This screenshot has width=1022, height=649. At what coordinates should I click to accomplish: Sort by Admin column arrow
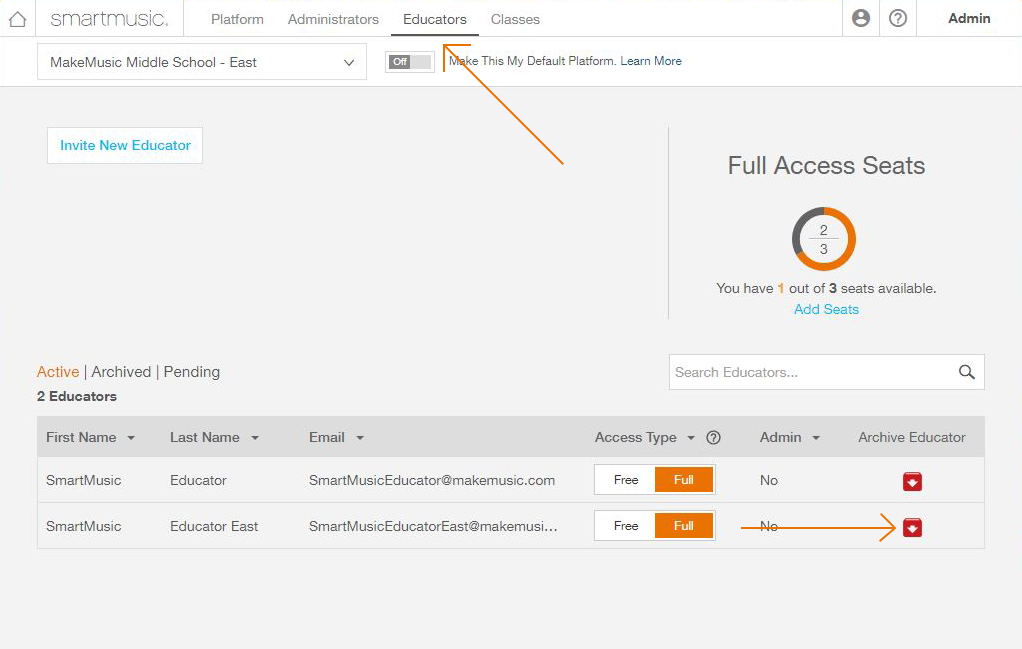[x=815, y=438]
